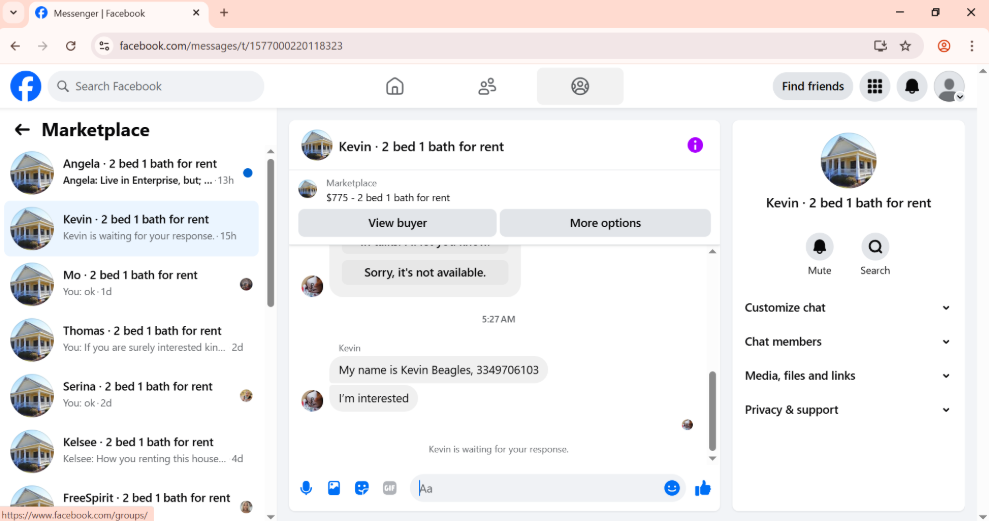Open the FreeSpirit conversation
989x521 pixels.
[131, 501]
